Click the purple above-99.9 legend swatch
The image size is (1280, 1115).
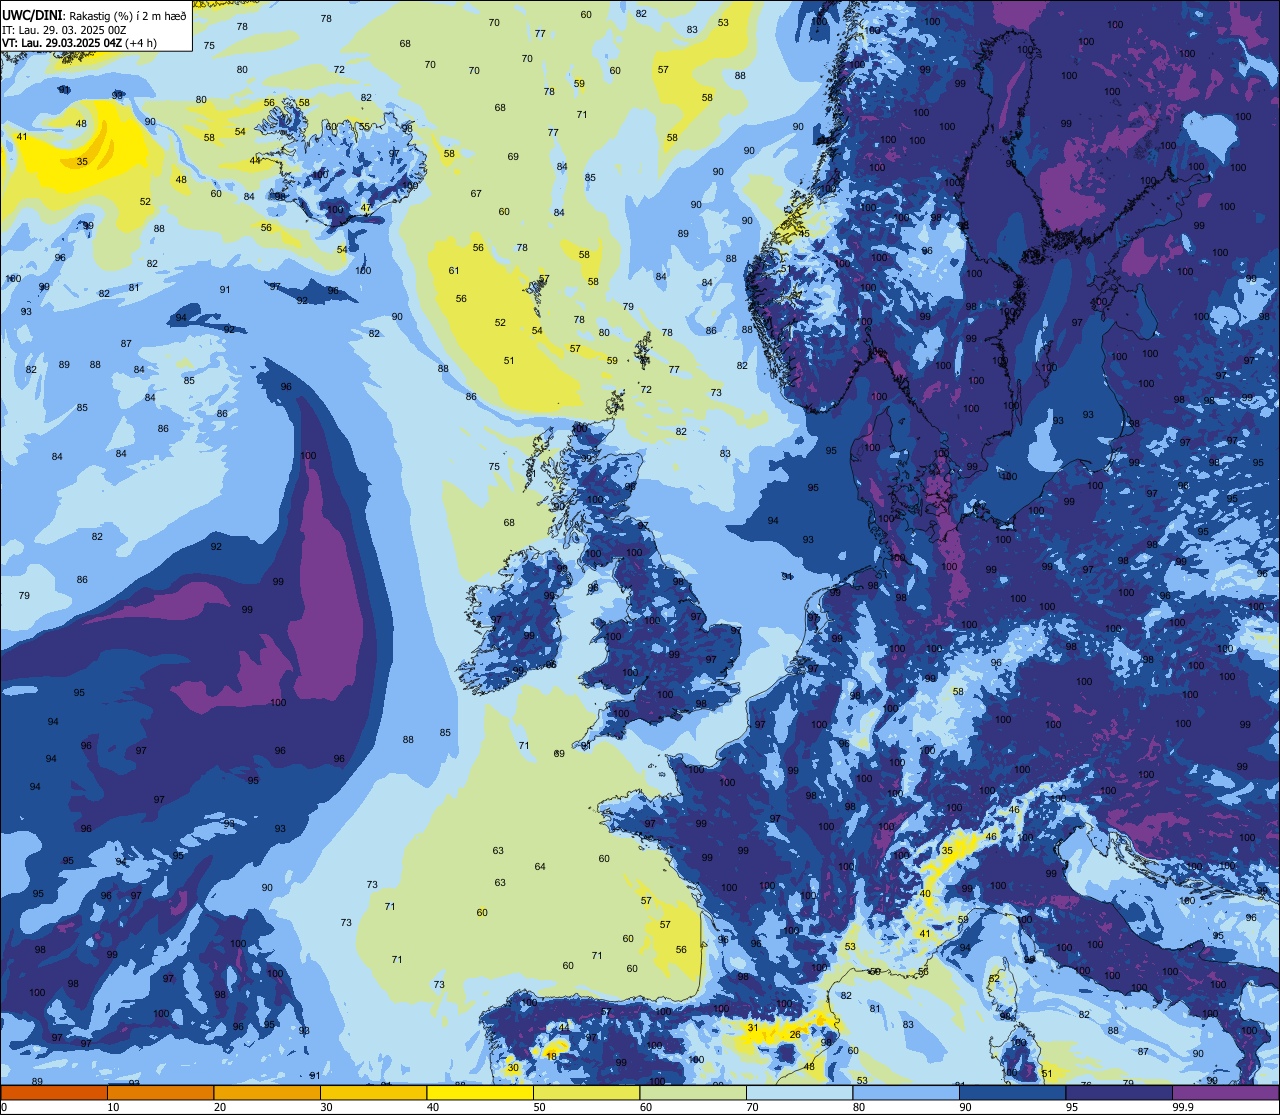pos(1225,1093)
